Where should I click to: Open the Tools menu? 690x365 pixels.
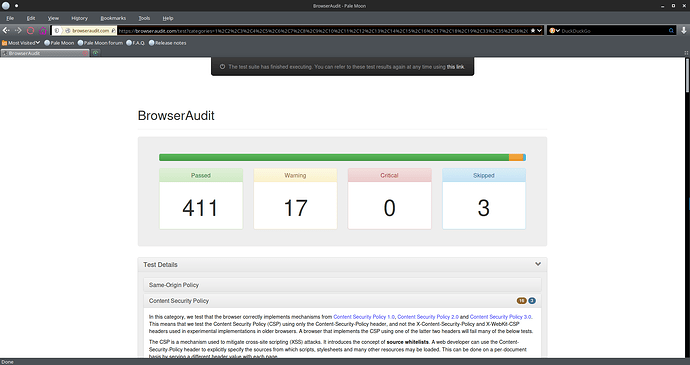144,18
